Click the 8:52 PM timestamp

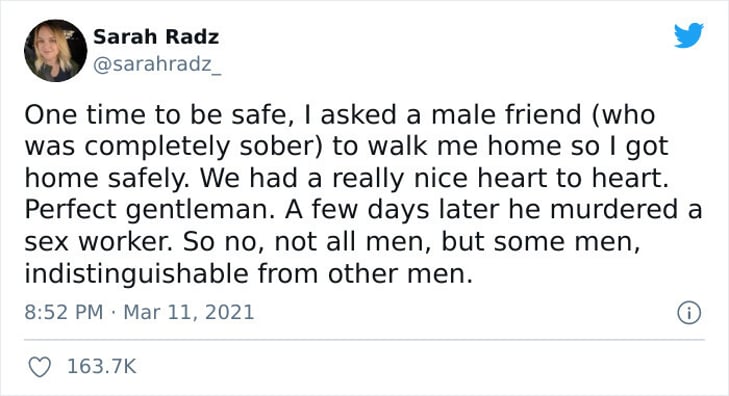coord(64,312)
